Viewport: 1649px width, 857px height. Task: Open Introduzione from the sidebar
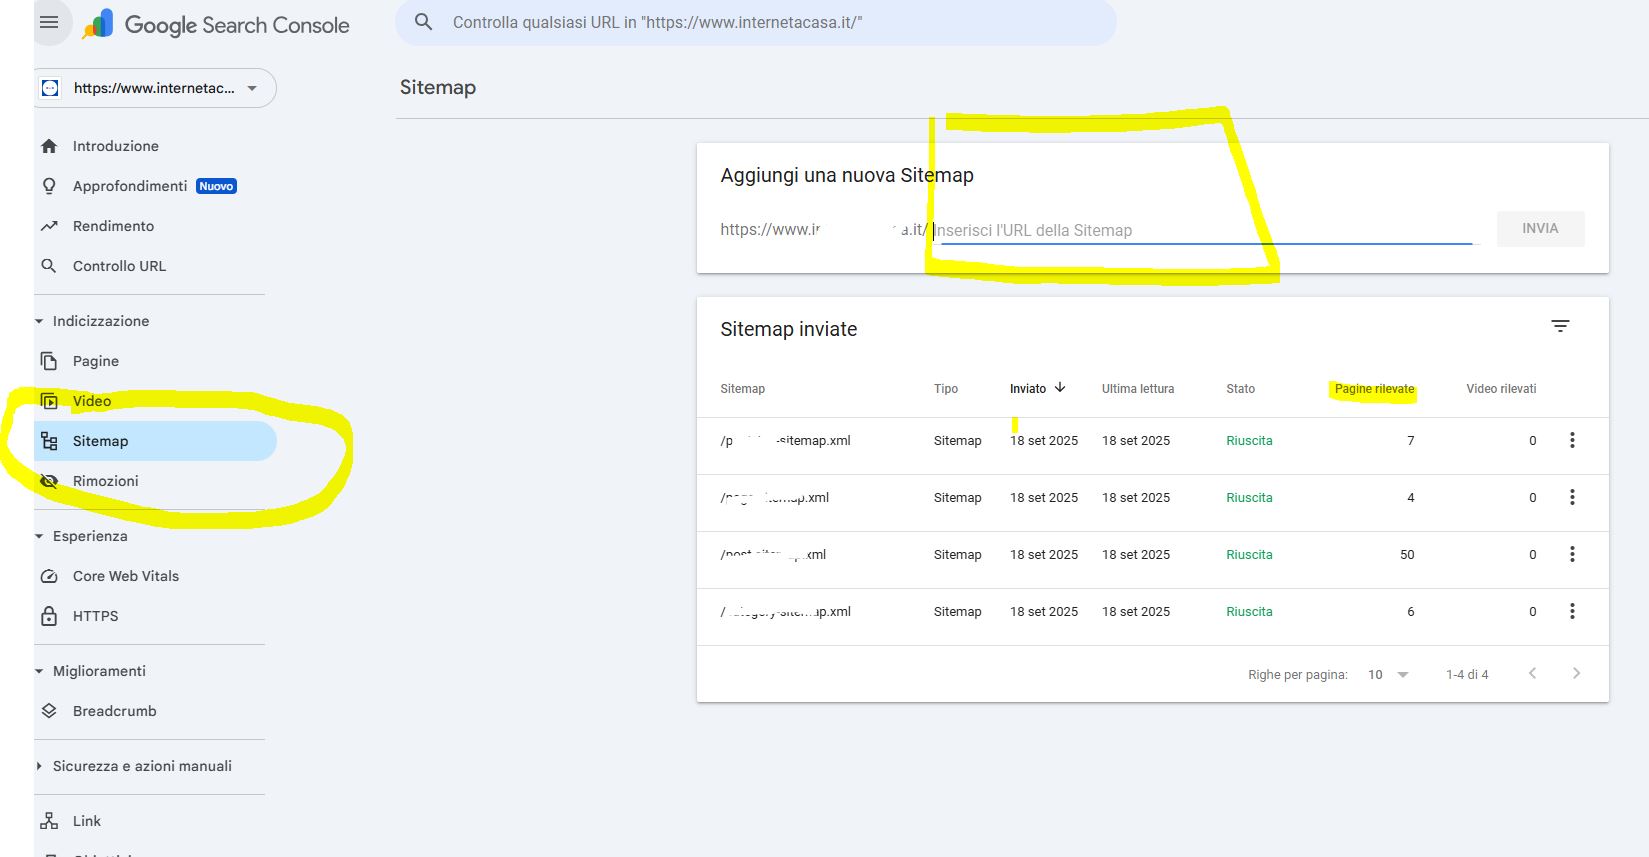[115, 146]
